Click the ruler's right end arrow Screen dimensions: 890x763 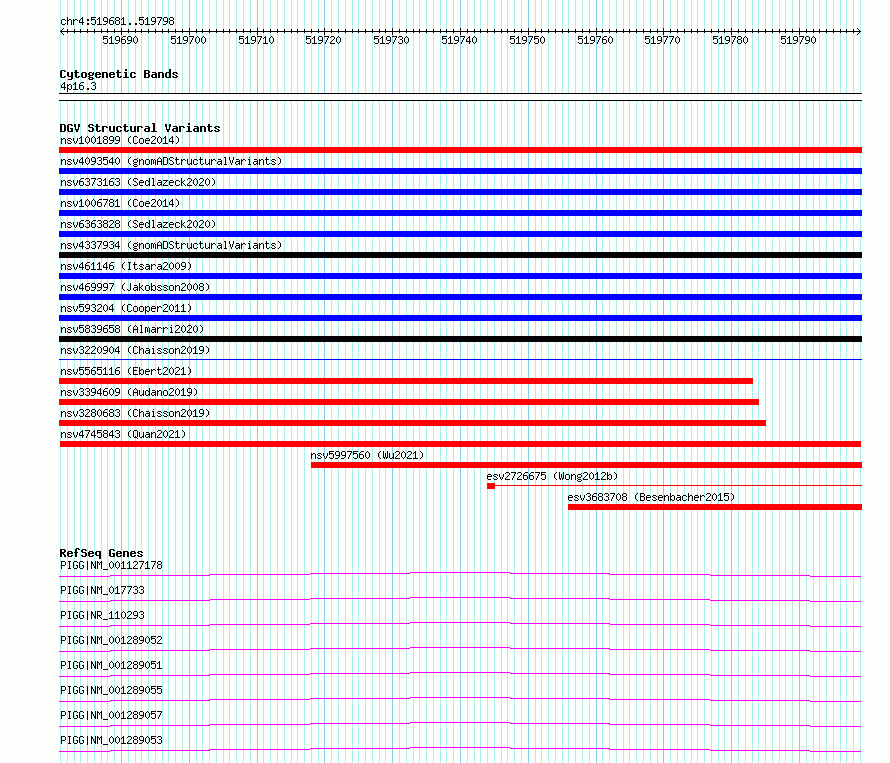pos(859,32)
